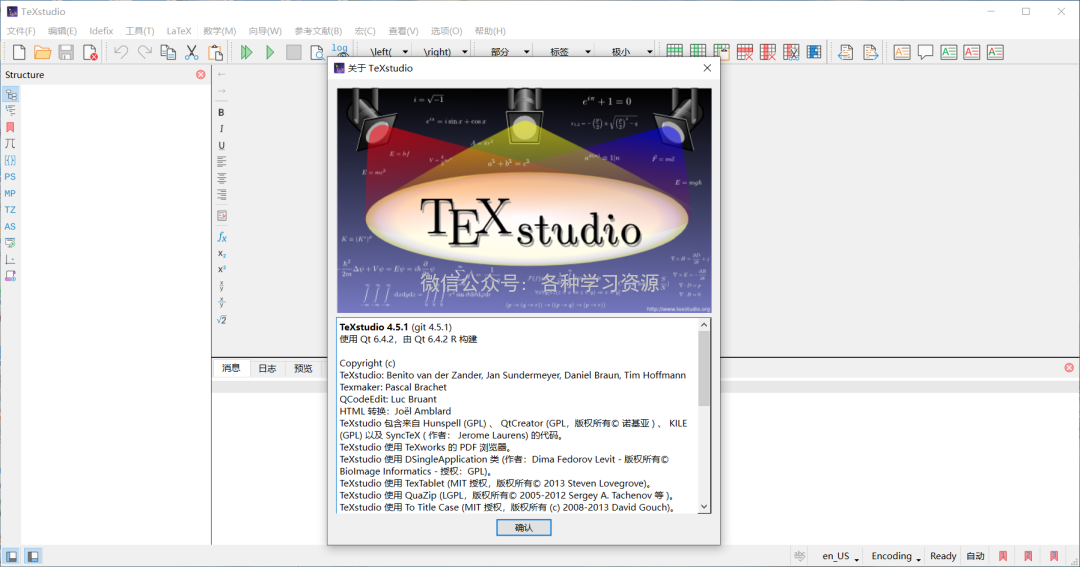Screen dimensions: 1080x567
Task: Create a new document with the New icon
Action: tap(19, 52)
